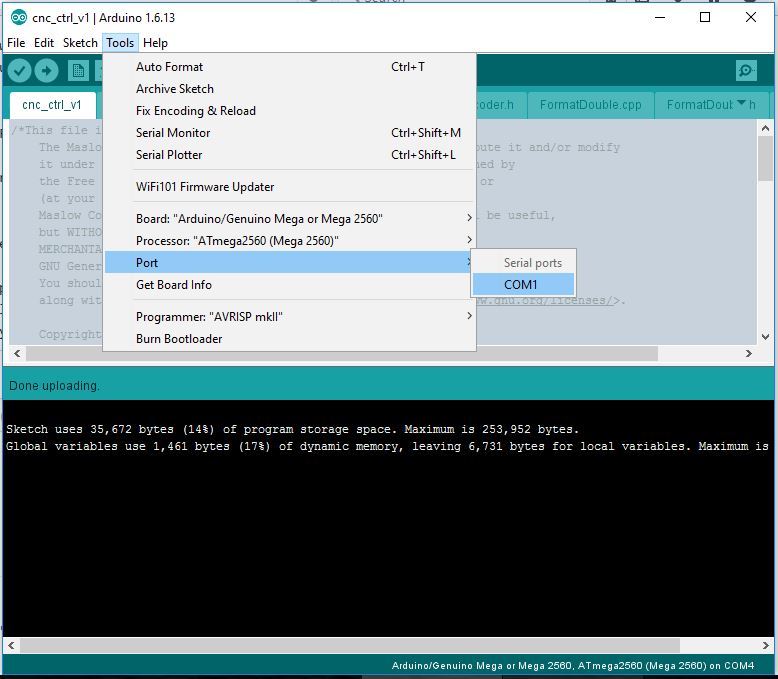Image resolution: width=778 pixels, height=679 pixels.
Task: Choose Fix Encoding & Reload
Action: 290,111
